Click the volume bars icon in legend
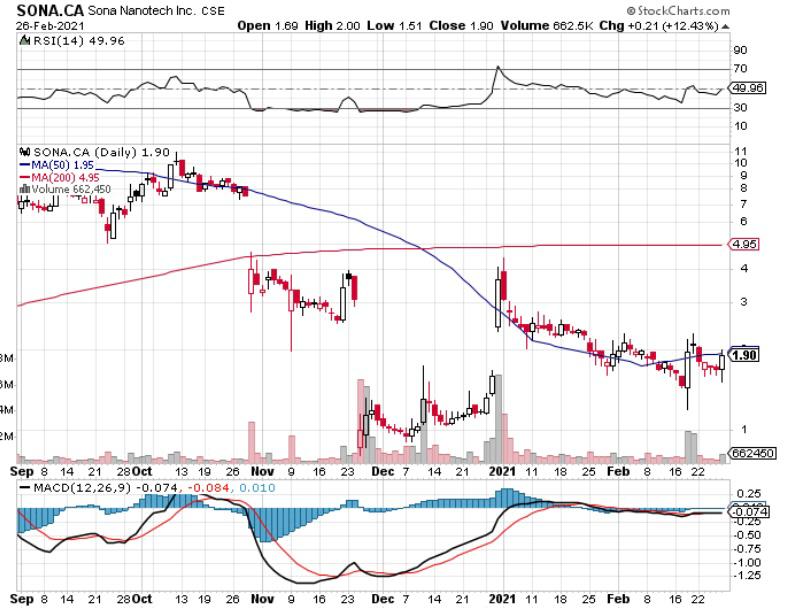This screenshot has height=612, width=794. click(x=24, y=189)
